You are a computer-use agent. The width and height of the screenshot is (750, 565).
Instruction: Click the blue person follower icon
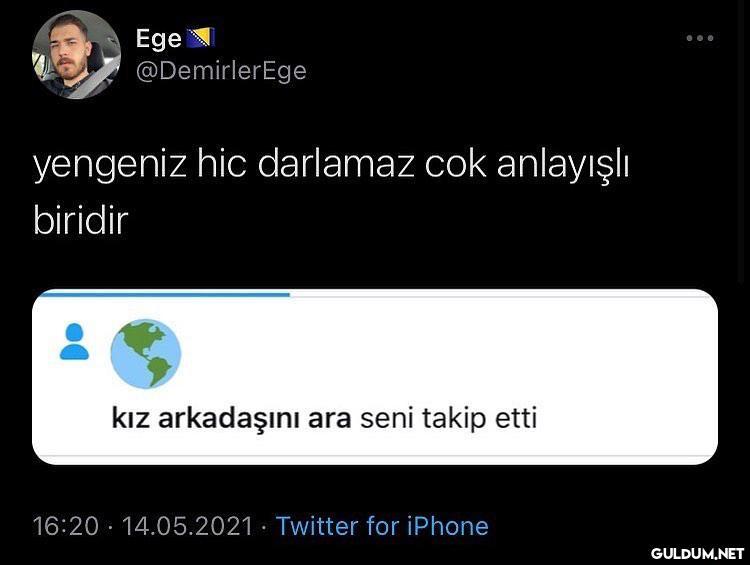(74, 342)
